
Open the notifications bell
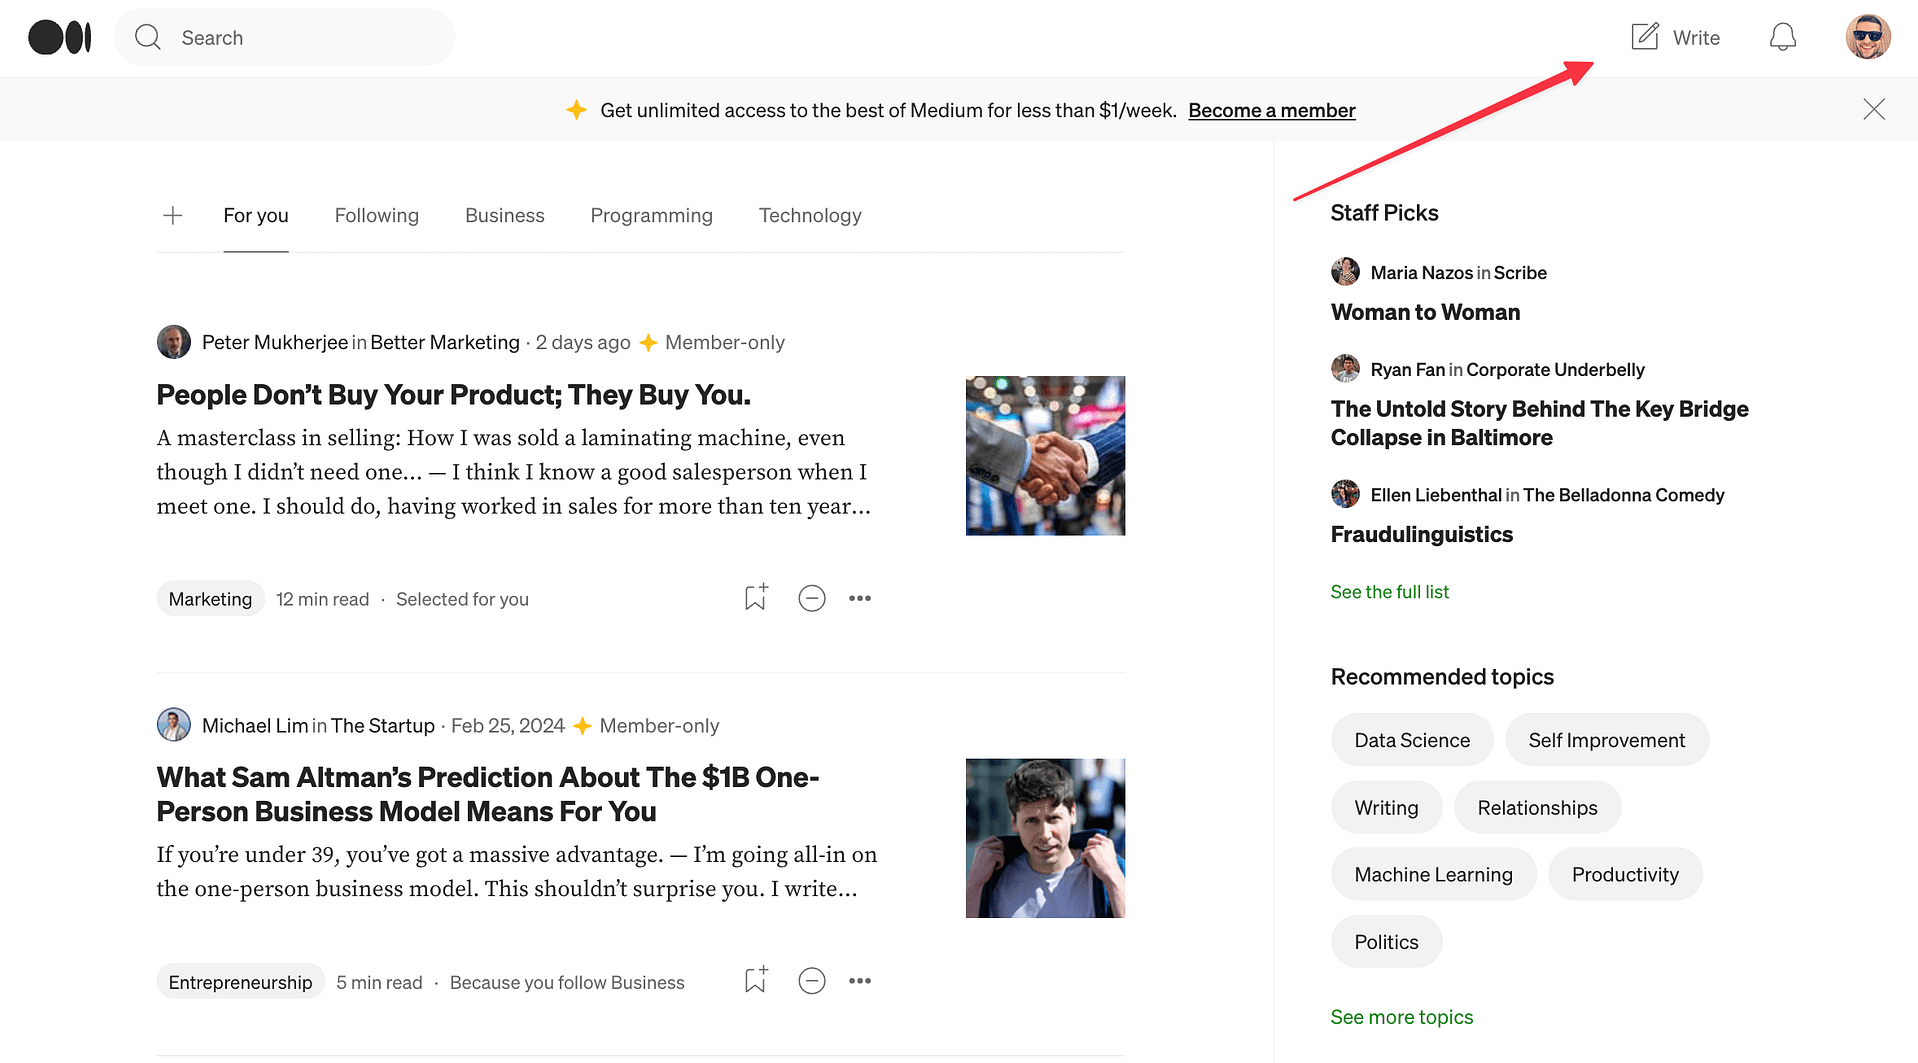[1782, 36]
